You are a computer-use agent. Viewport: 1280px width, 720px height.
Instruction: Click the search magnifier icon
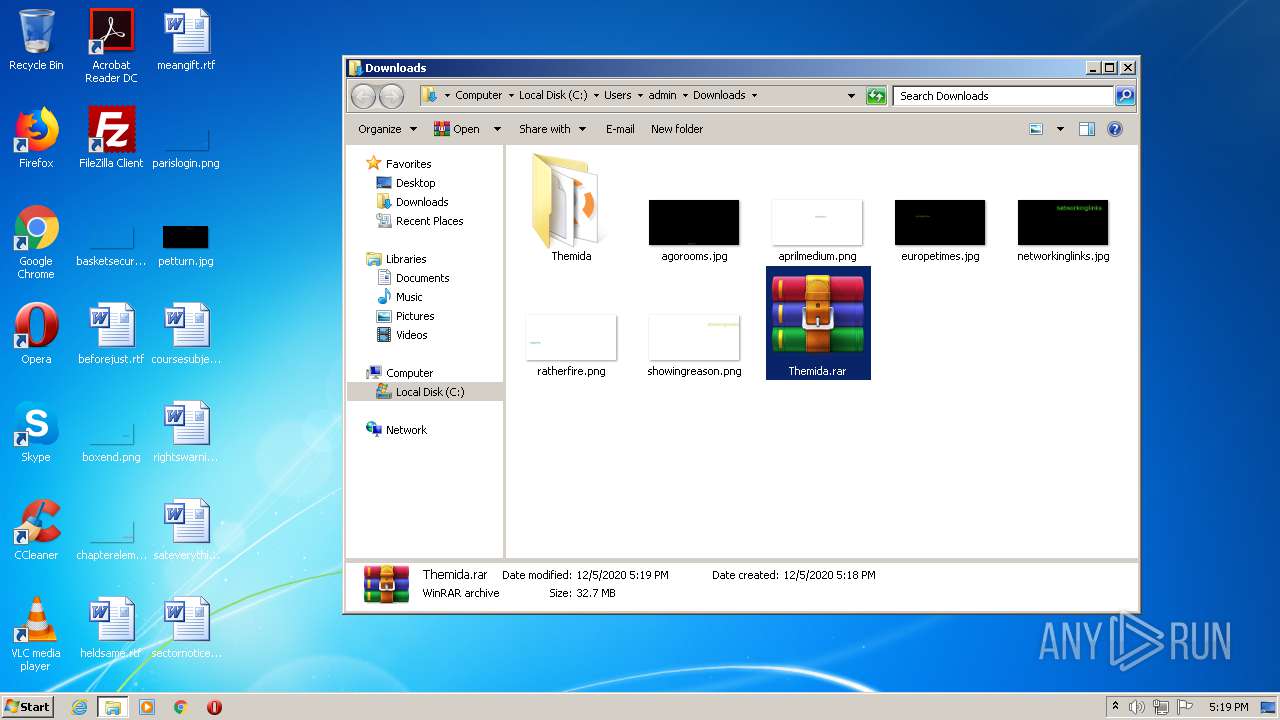1125,96
